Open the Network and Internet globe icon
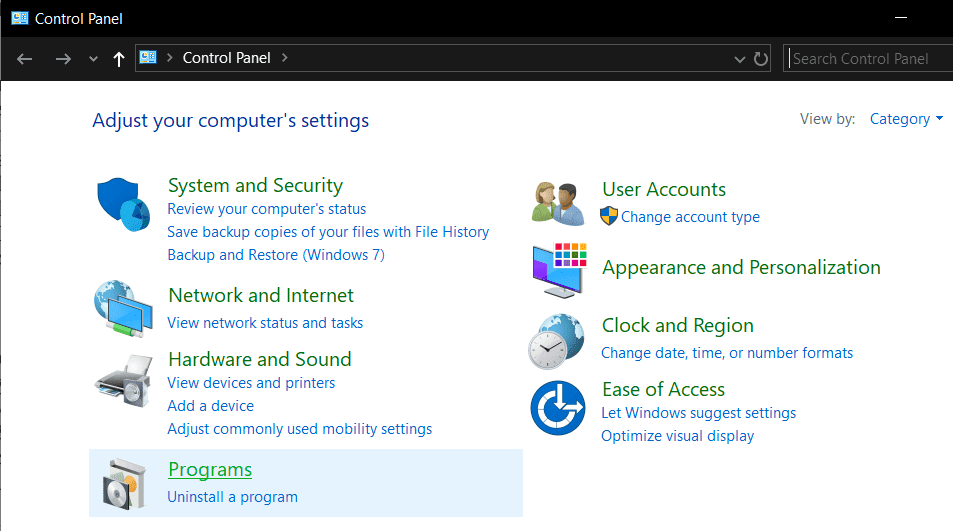953x531 pixels. click(x=123, y=309)
